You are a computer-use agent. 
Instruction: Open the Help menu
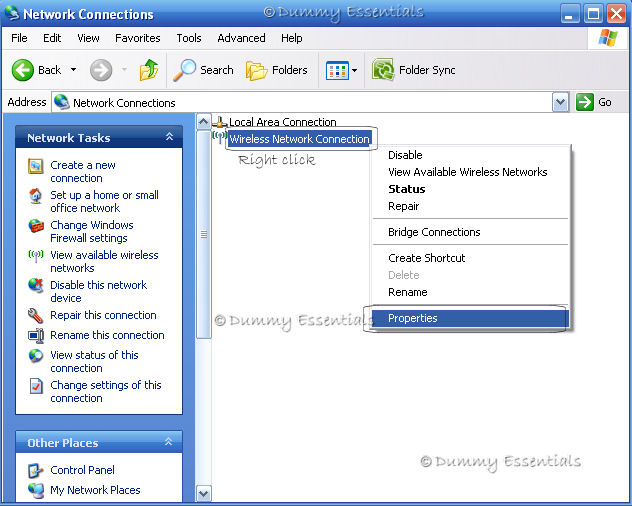[292, 38]
